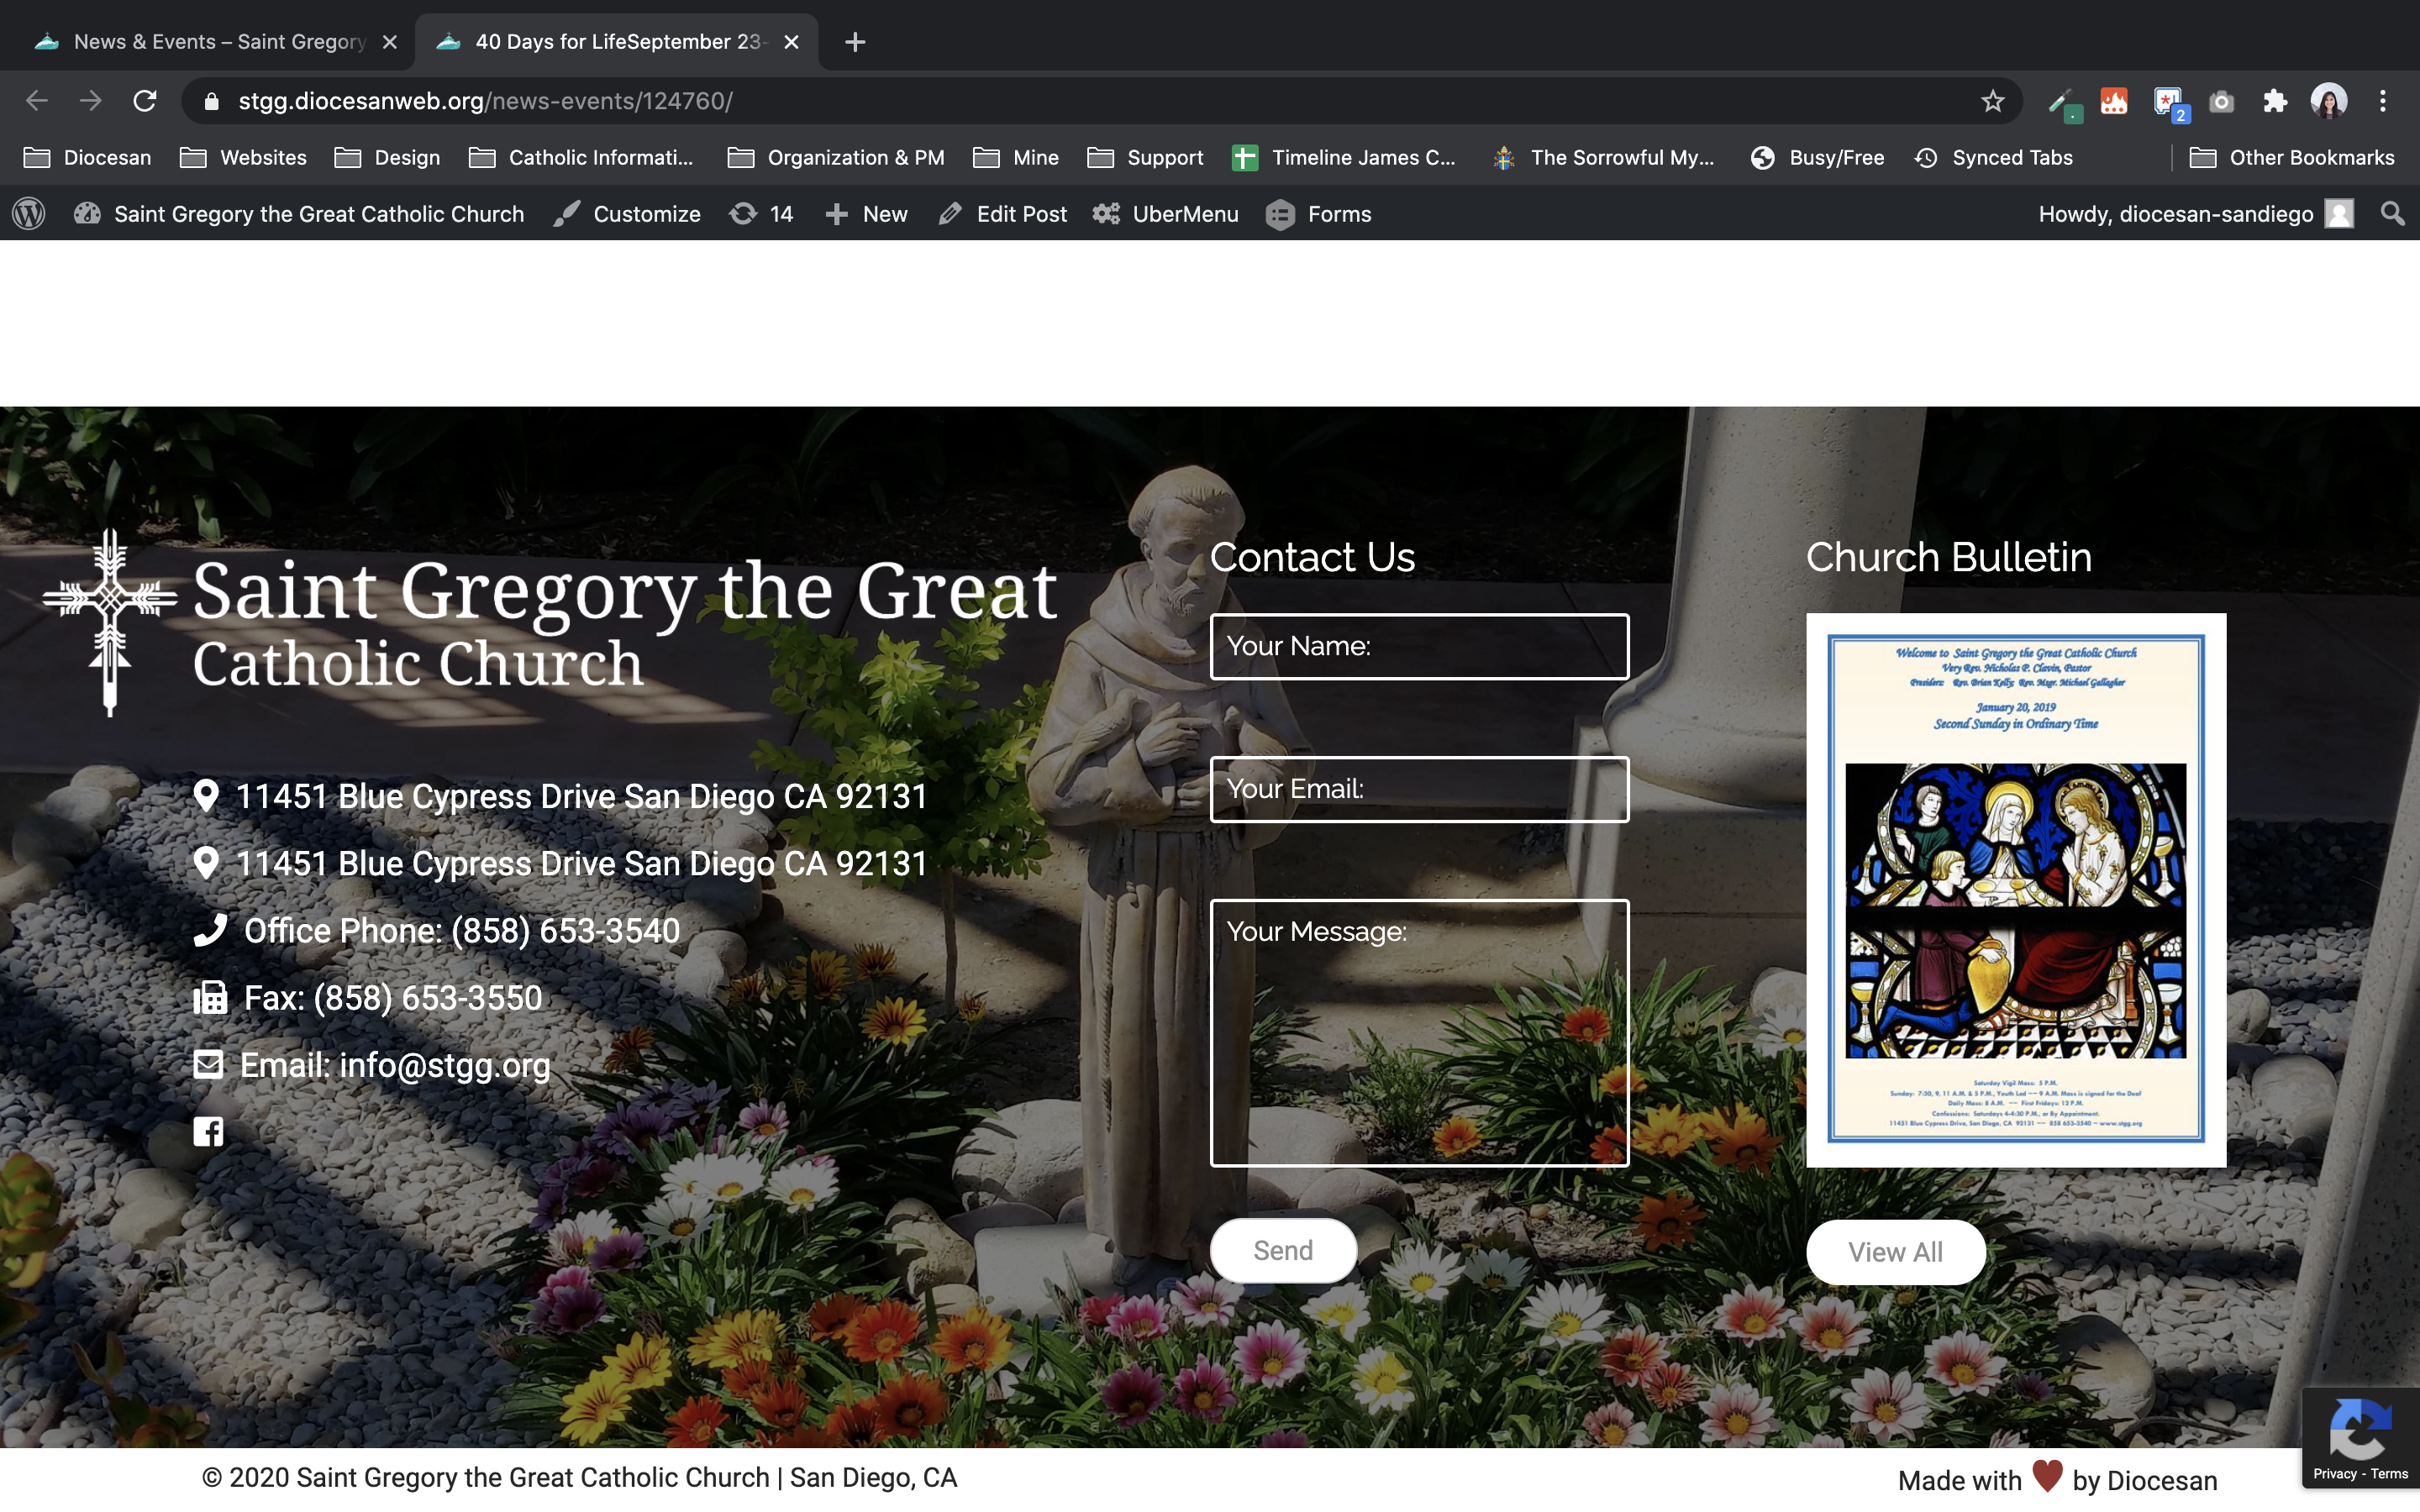Click the reCAPTCHA badge icon
Image resolution: width=2420 pixels, height=1512 pixels.
point(2360,1430)
